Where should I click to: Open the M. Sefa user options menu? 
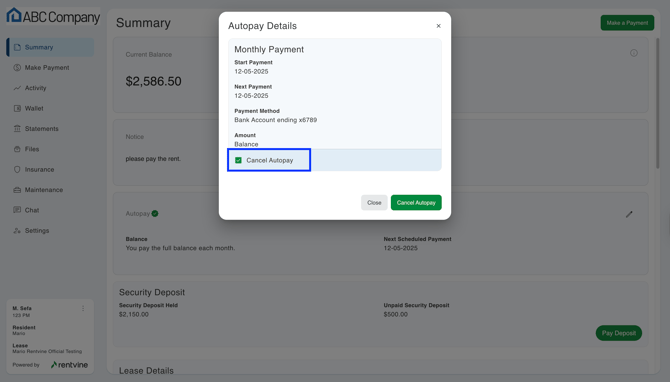point(83,309)
